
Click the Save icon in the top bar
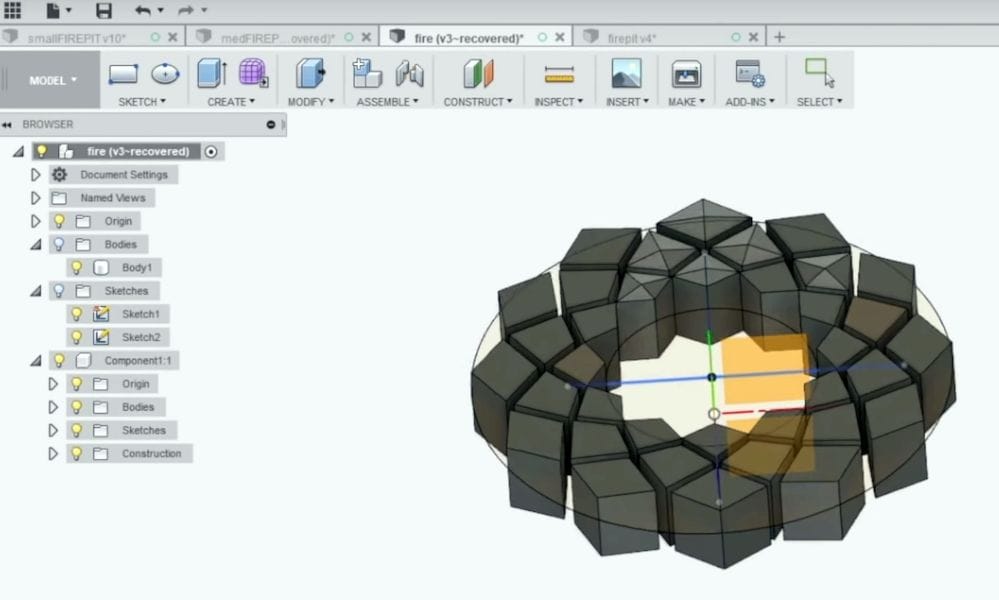pos(104,11)
